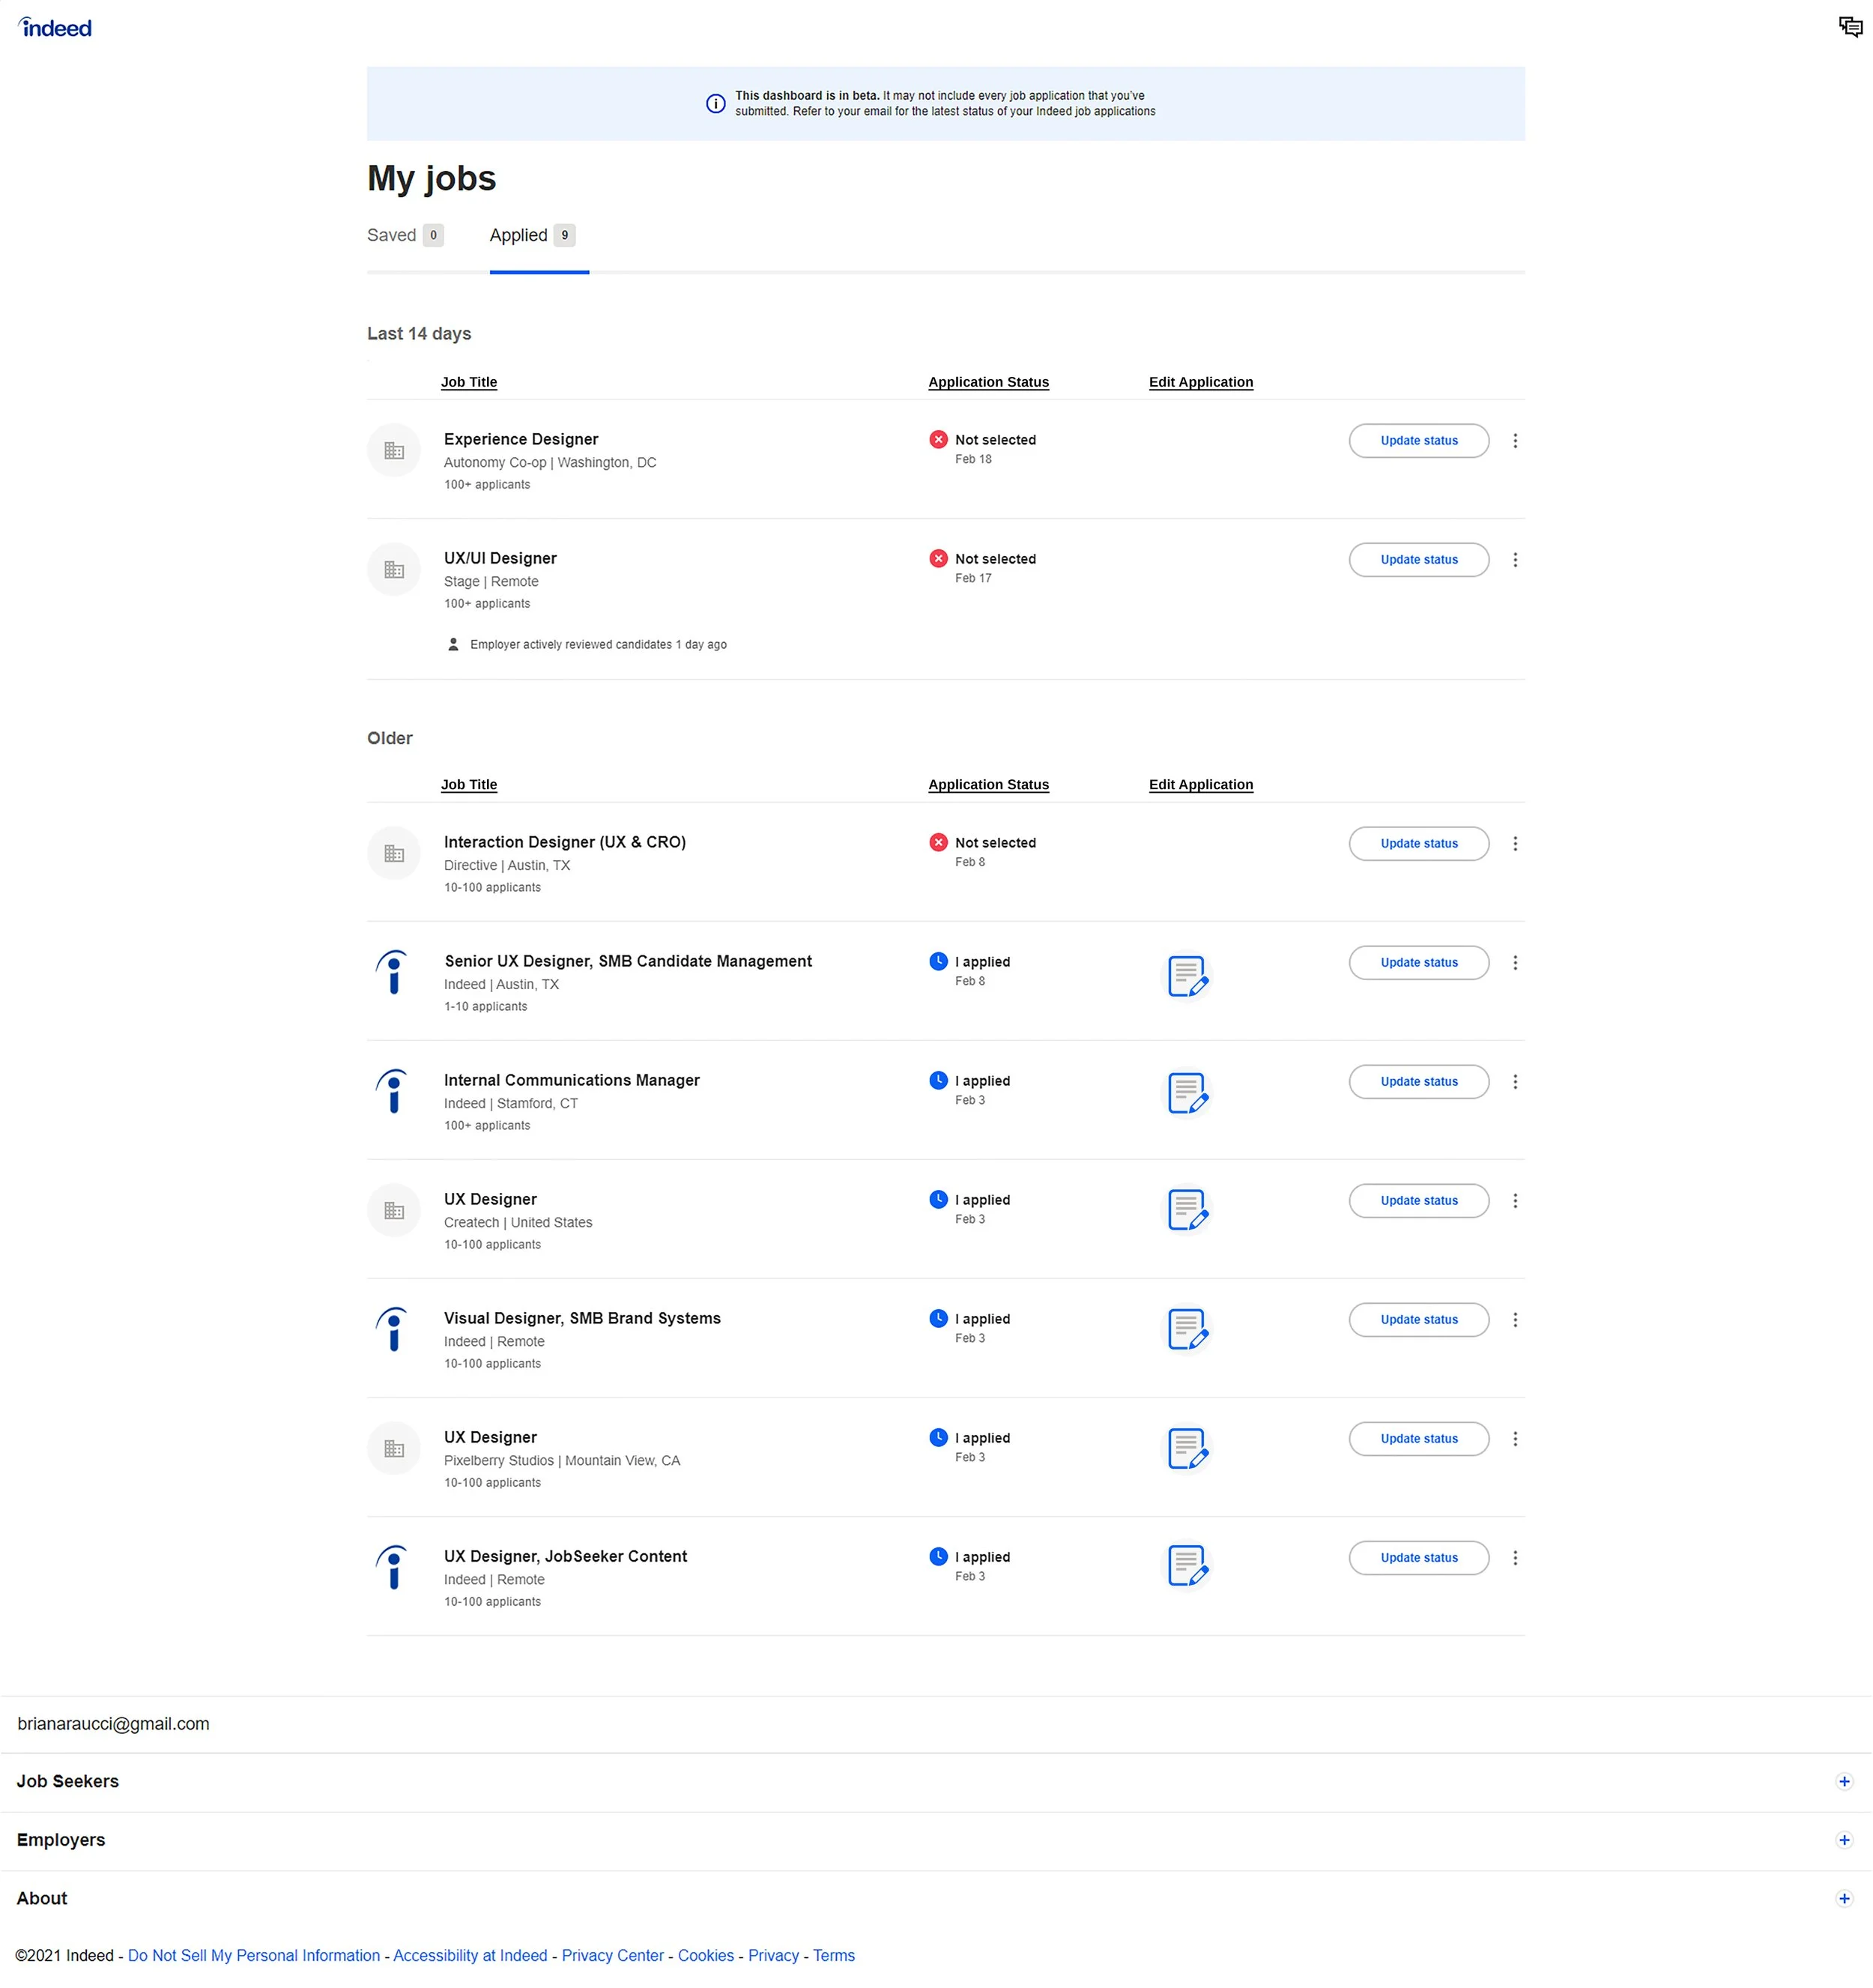Open Visual Designer, SMB Brand Systems title

582,1319
